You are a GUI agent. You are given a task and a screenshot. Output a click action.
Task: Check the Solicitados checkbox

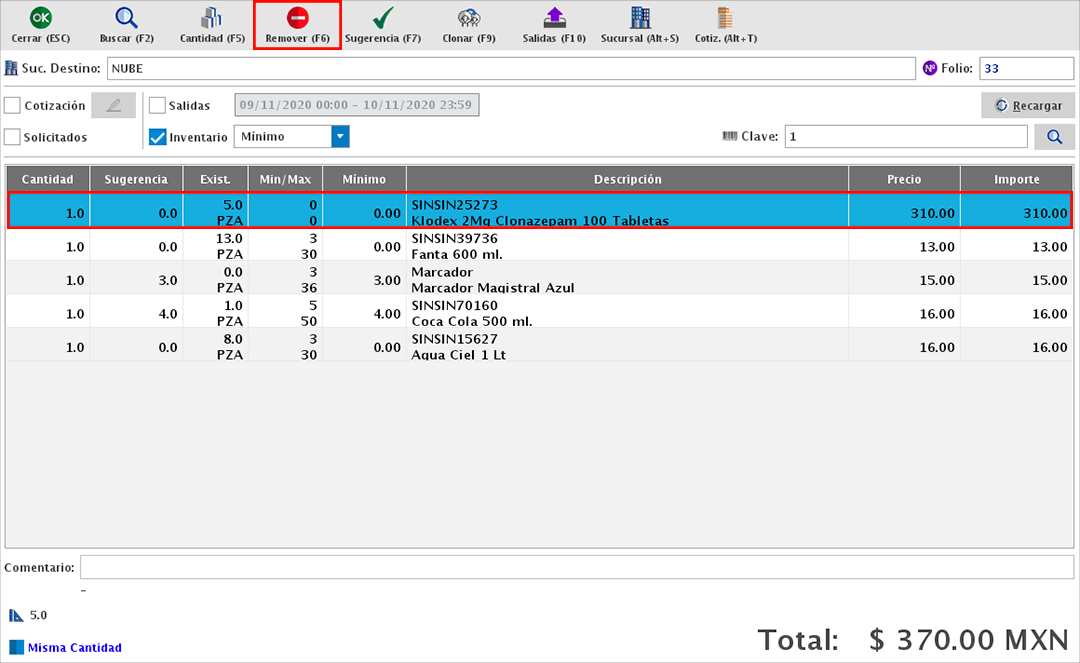pyautogui.click(x=13, y=137)
